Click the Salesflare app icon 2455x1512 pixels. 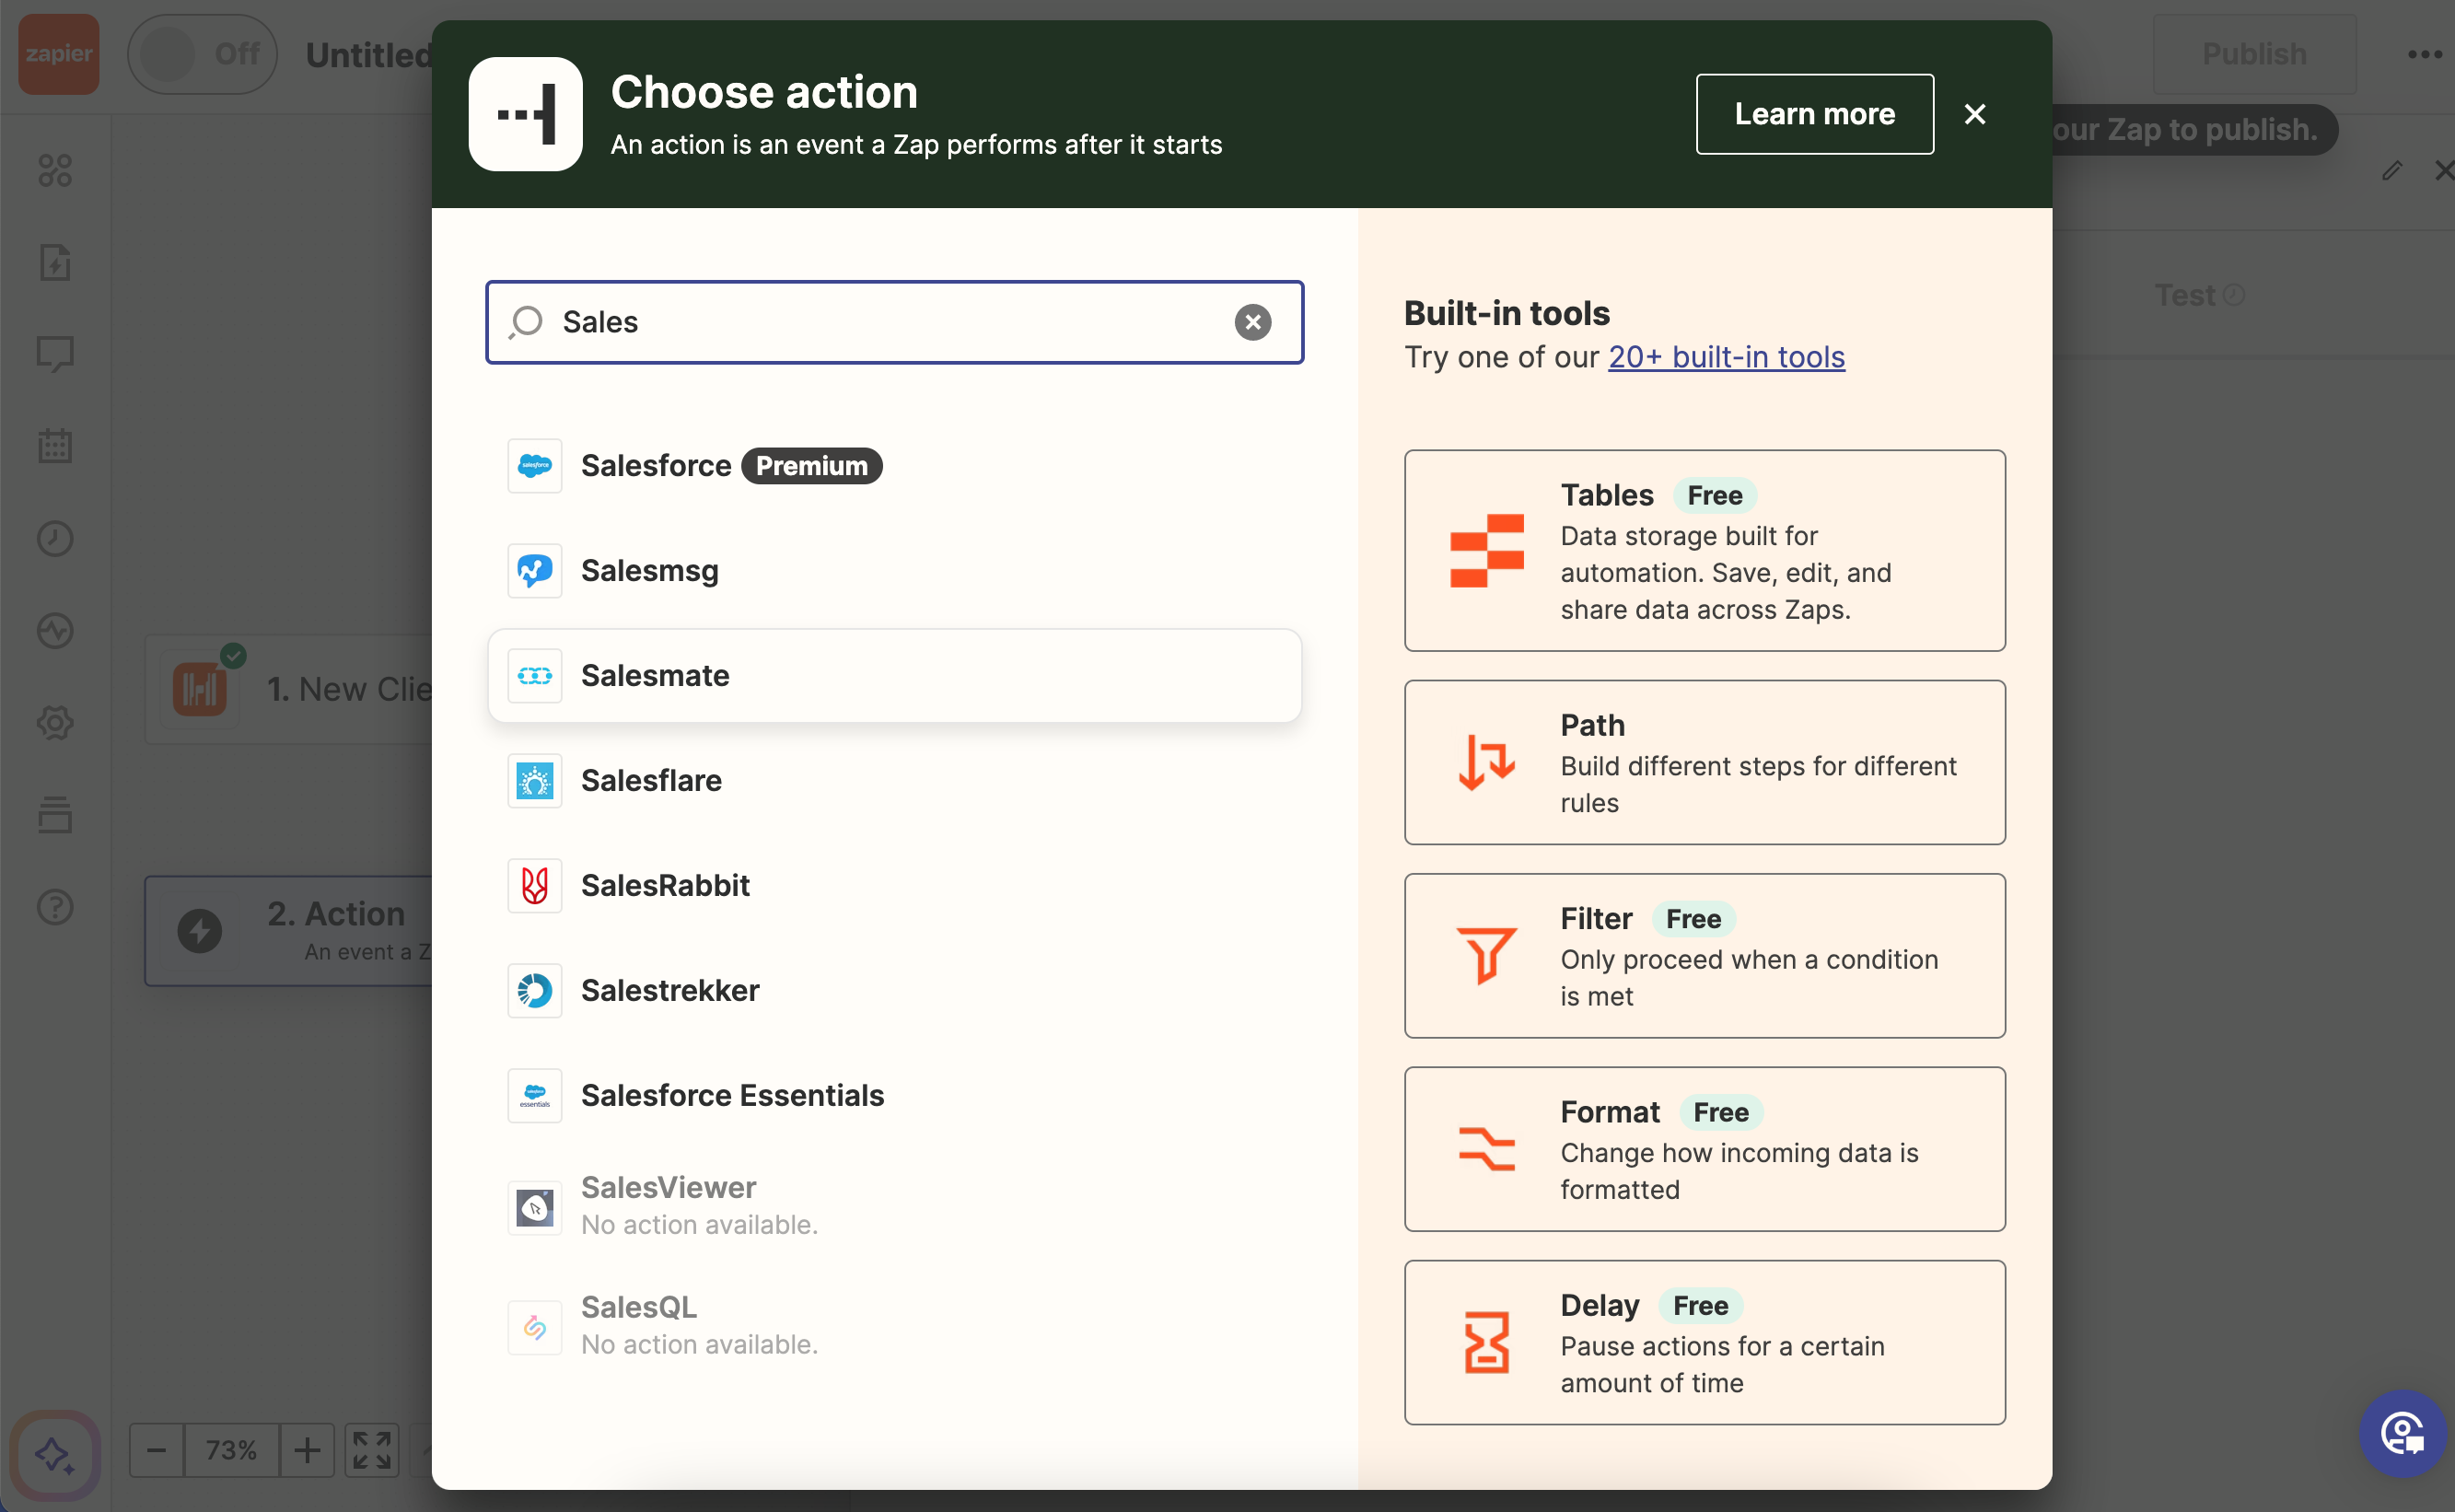535,781
